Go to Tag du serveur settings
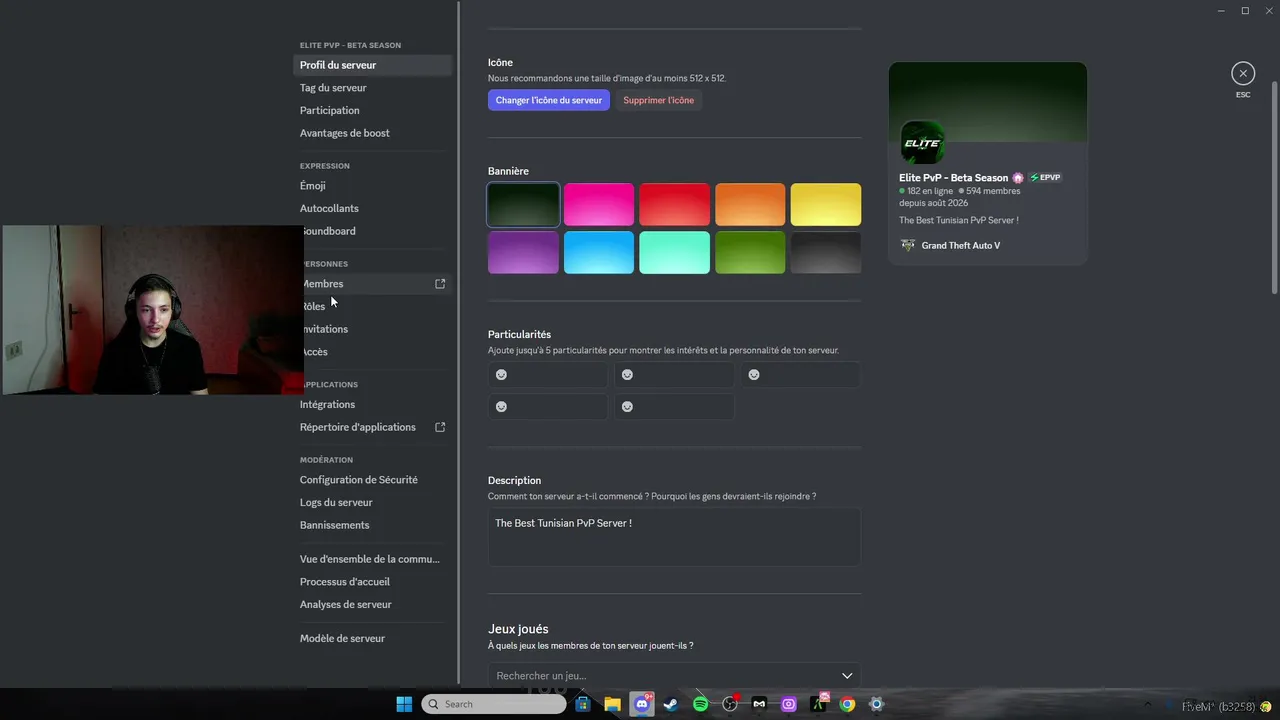This screenshot has height=720, width=1280. [x=372, y=88]
